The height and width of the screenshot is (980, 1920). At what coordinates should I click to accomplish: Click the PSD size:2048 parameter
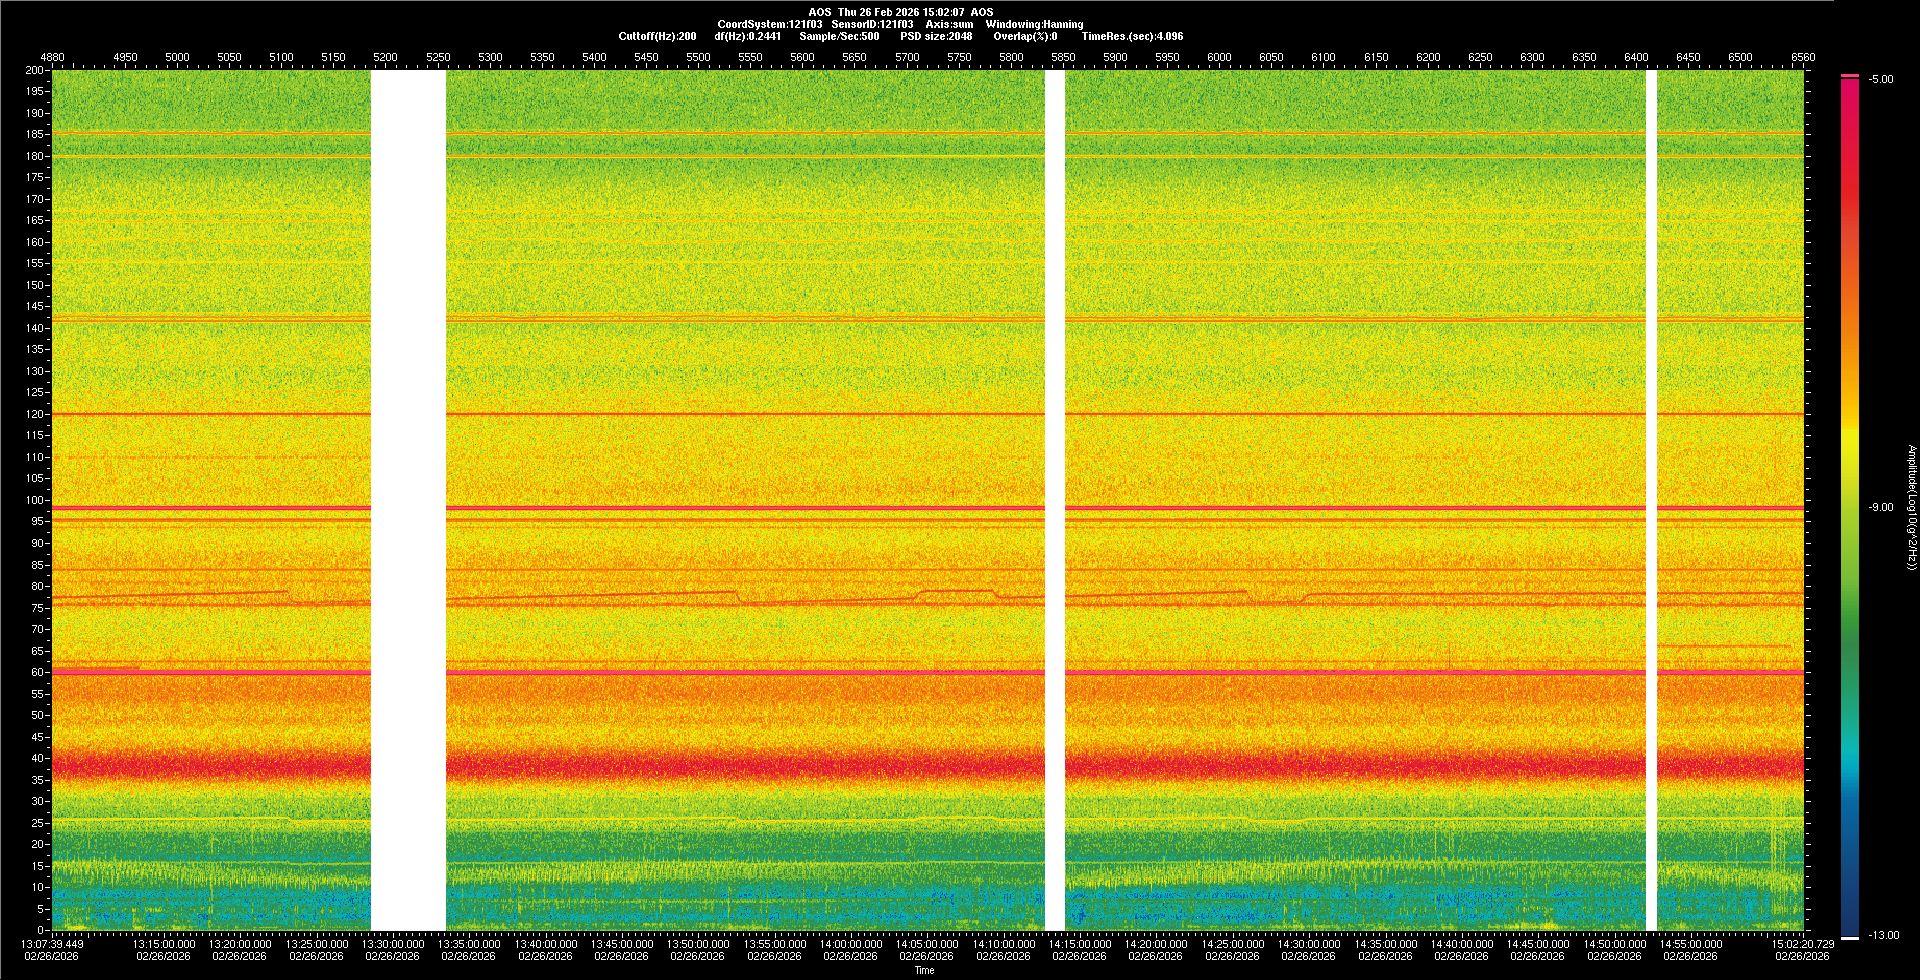click(935, 36)
